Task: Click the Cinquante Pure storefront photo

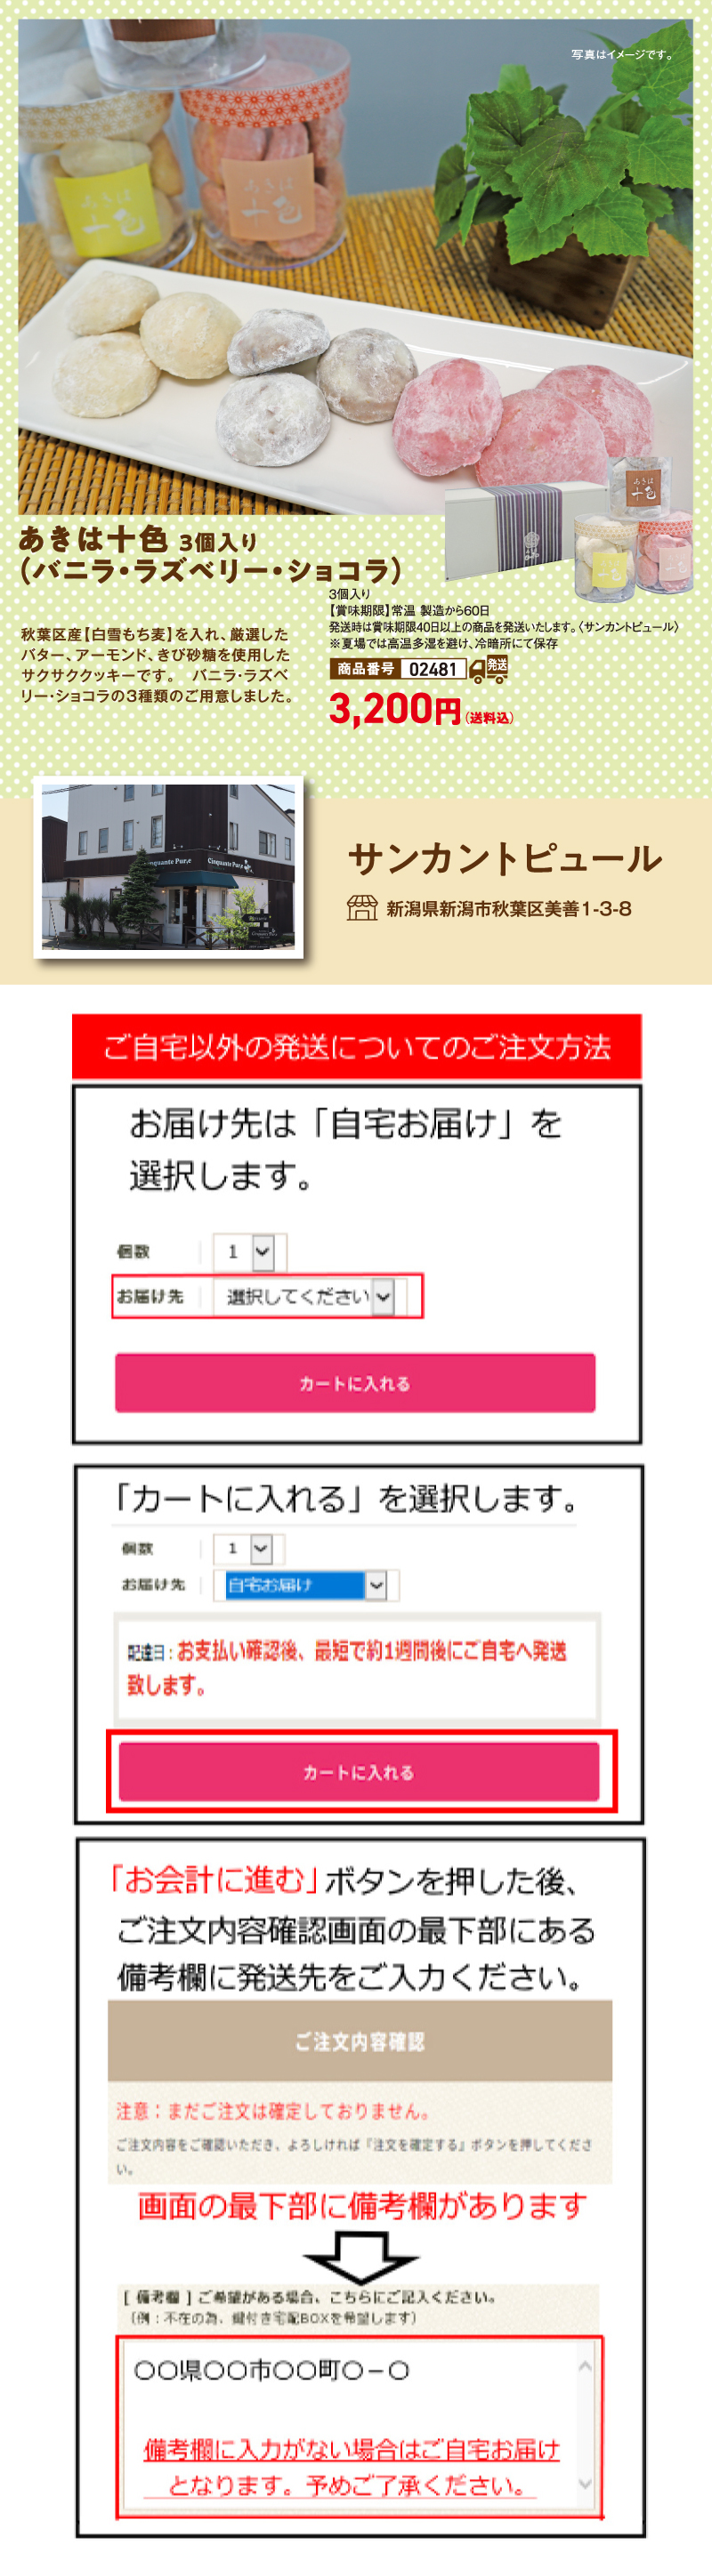Action: [168, 866]
